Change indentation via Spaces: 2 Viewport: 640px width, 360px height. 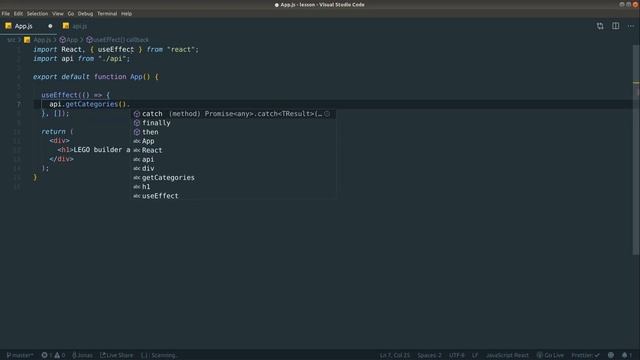tap(429, 356)
